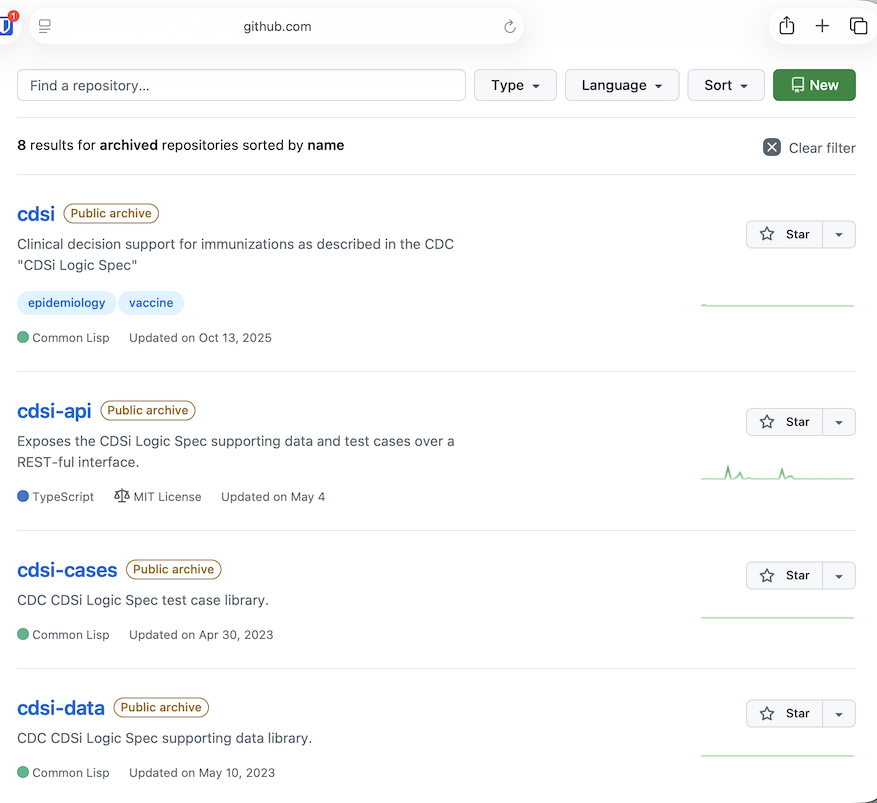Image resolution: width=877 pixels, height=803 pixels.
Task: Click the Public archive badge beside cdsi
Action: [x=111, y=214]
